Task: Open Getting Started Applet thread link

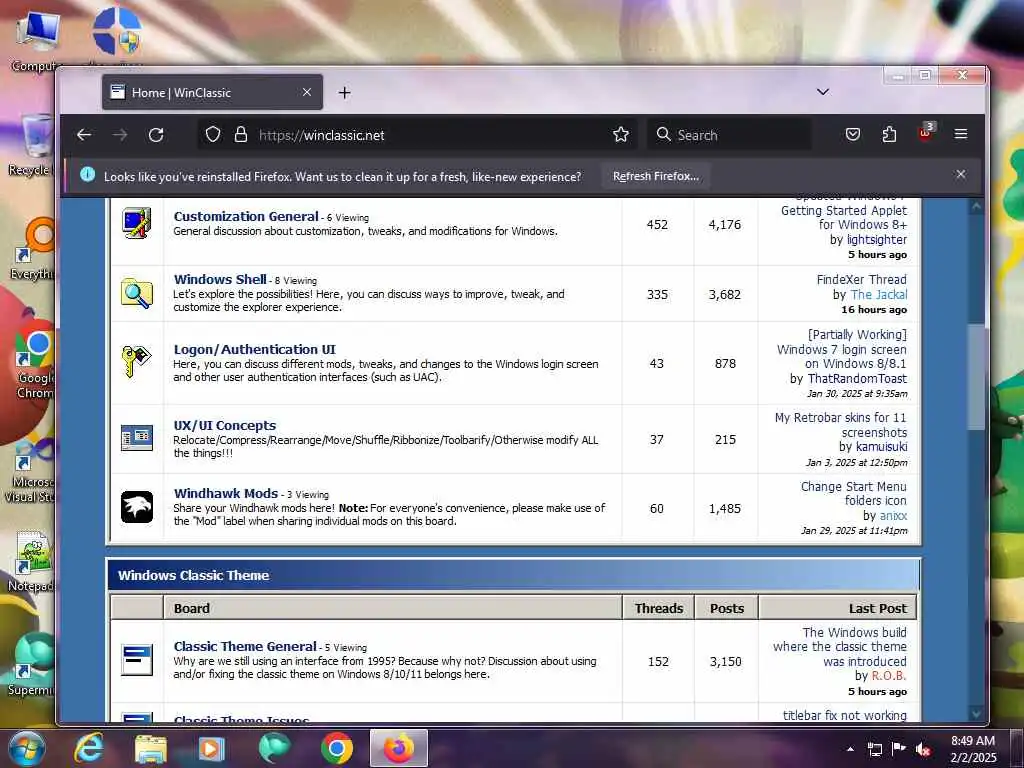Action: [x=844, y=217]
